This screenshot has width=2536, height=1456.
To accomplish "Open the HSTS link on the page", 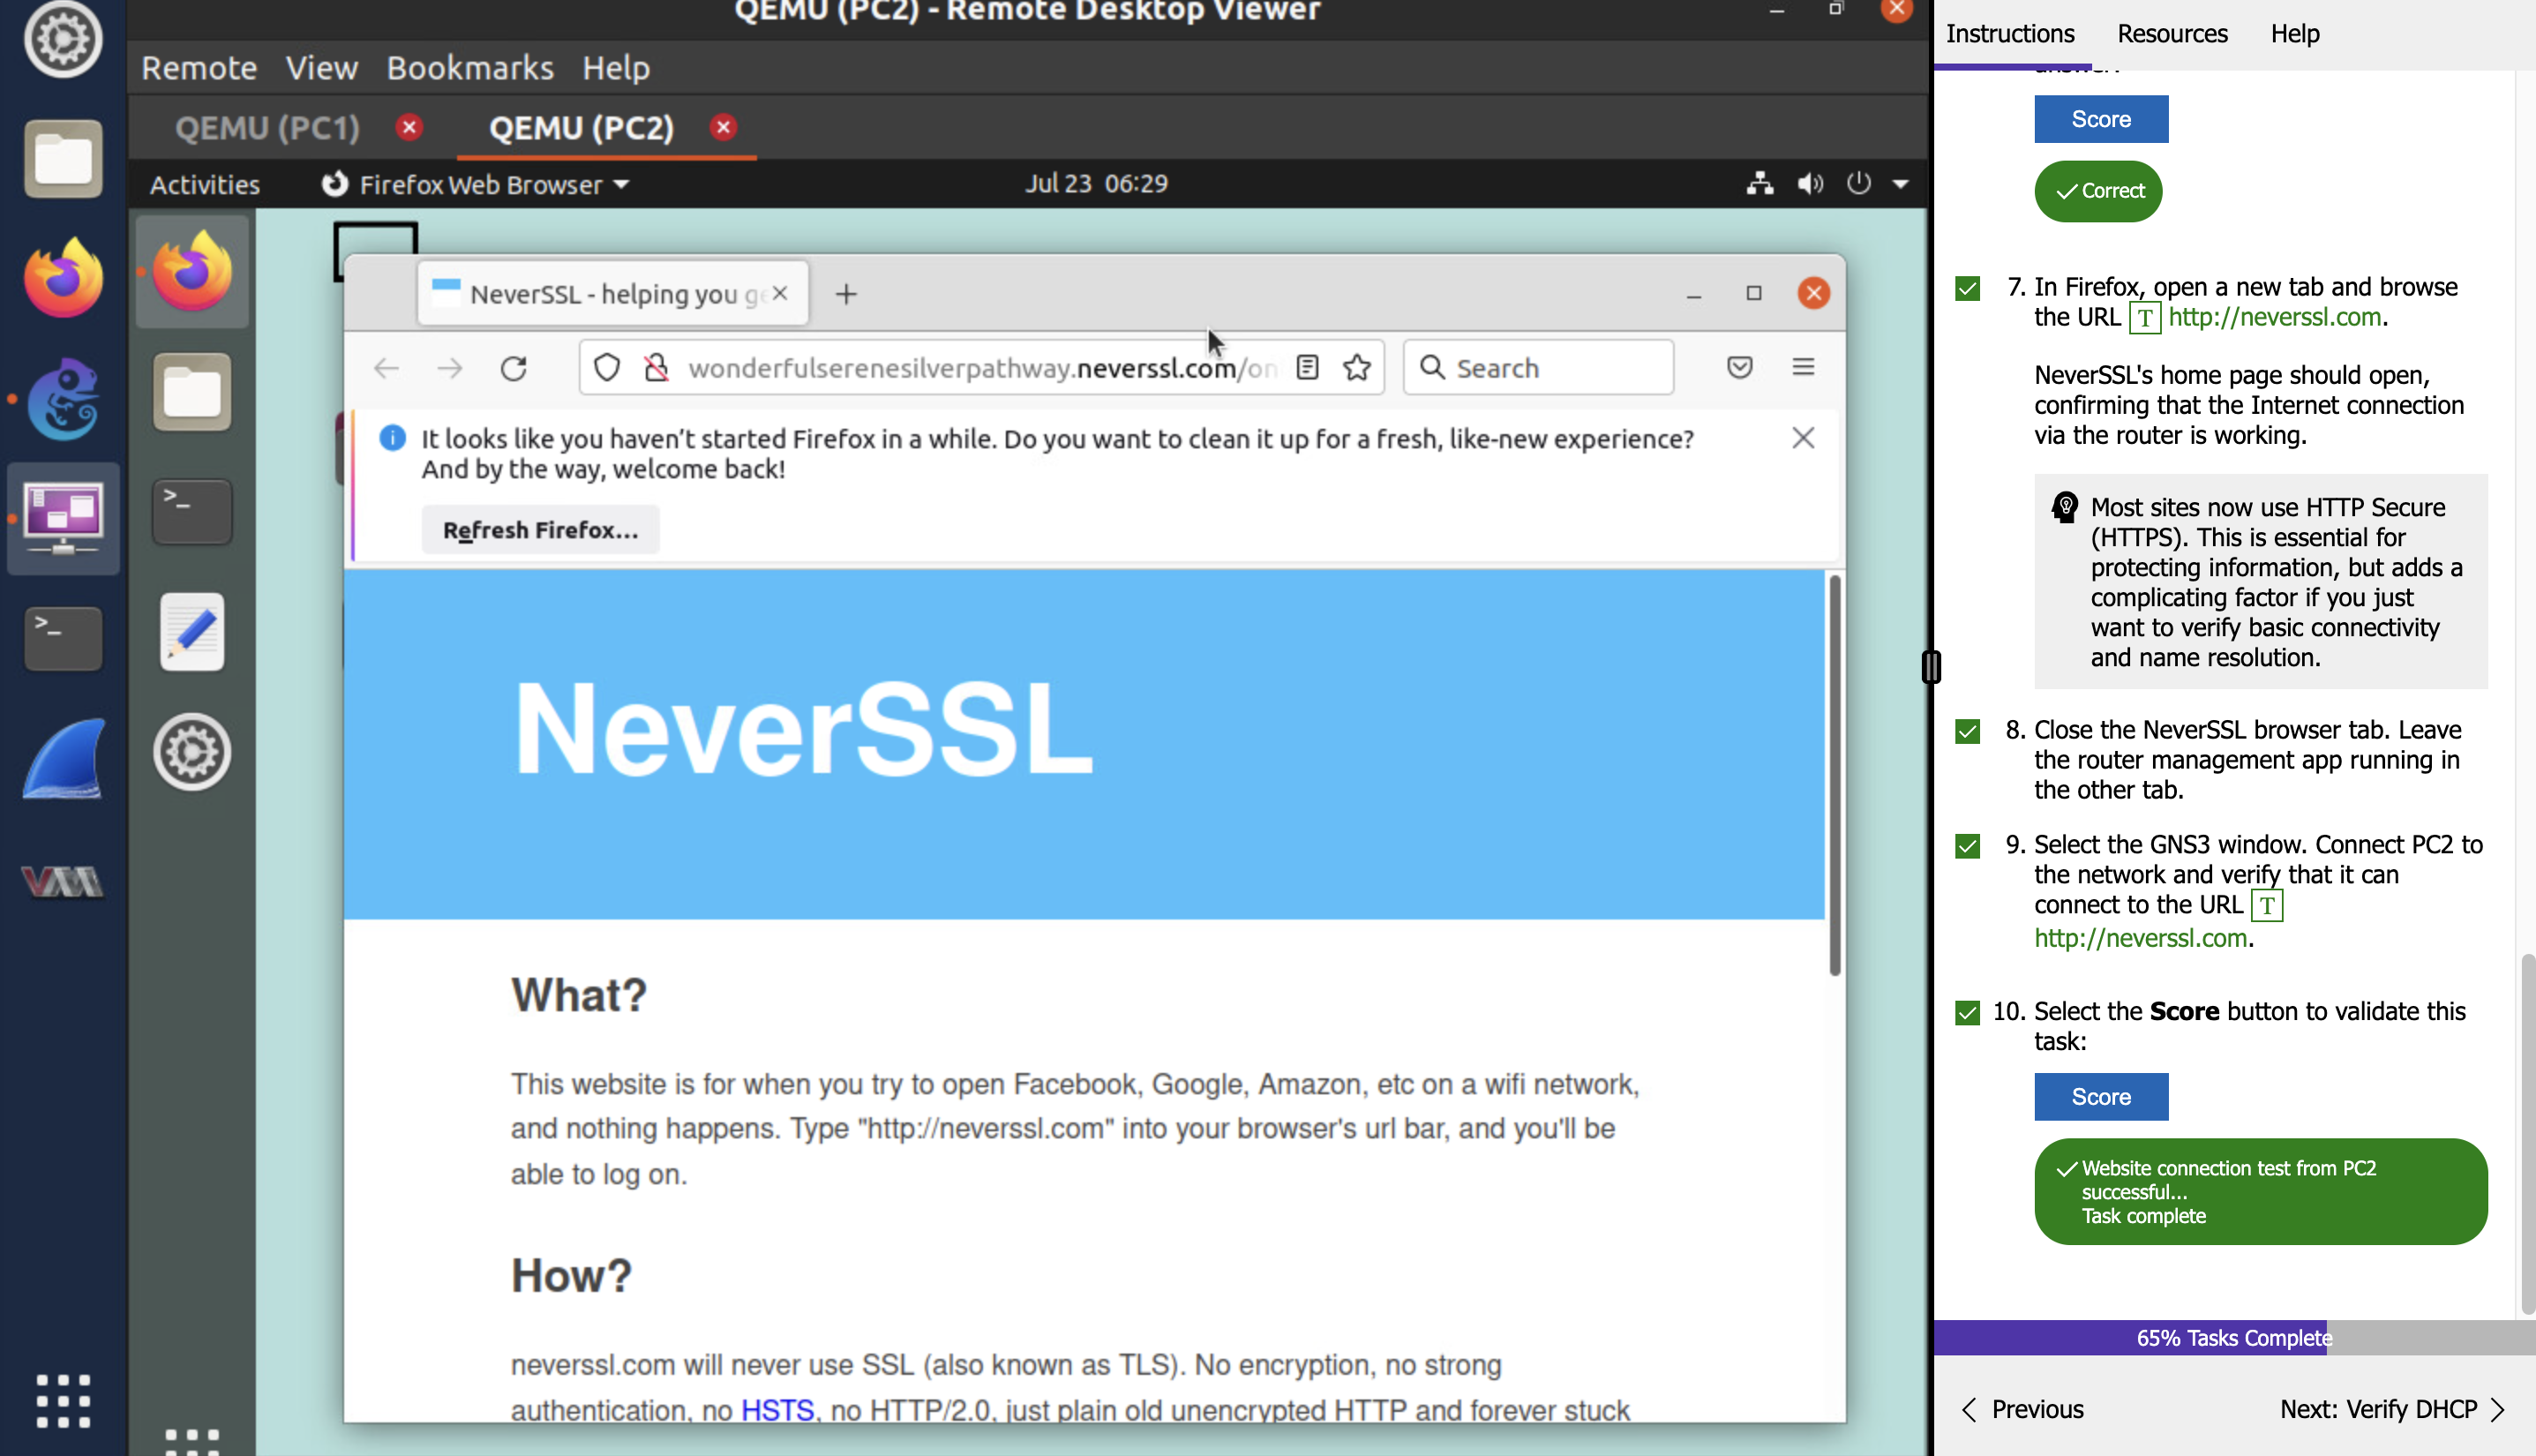I will (777, 1410).
